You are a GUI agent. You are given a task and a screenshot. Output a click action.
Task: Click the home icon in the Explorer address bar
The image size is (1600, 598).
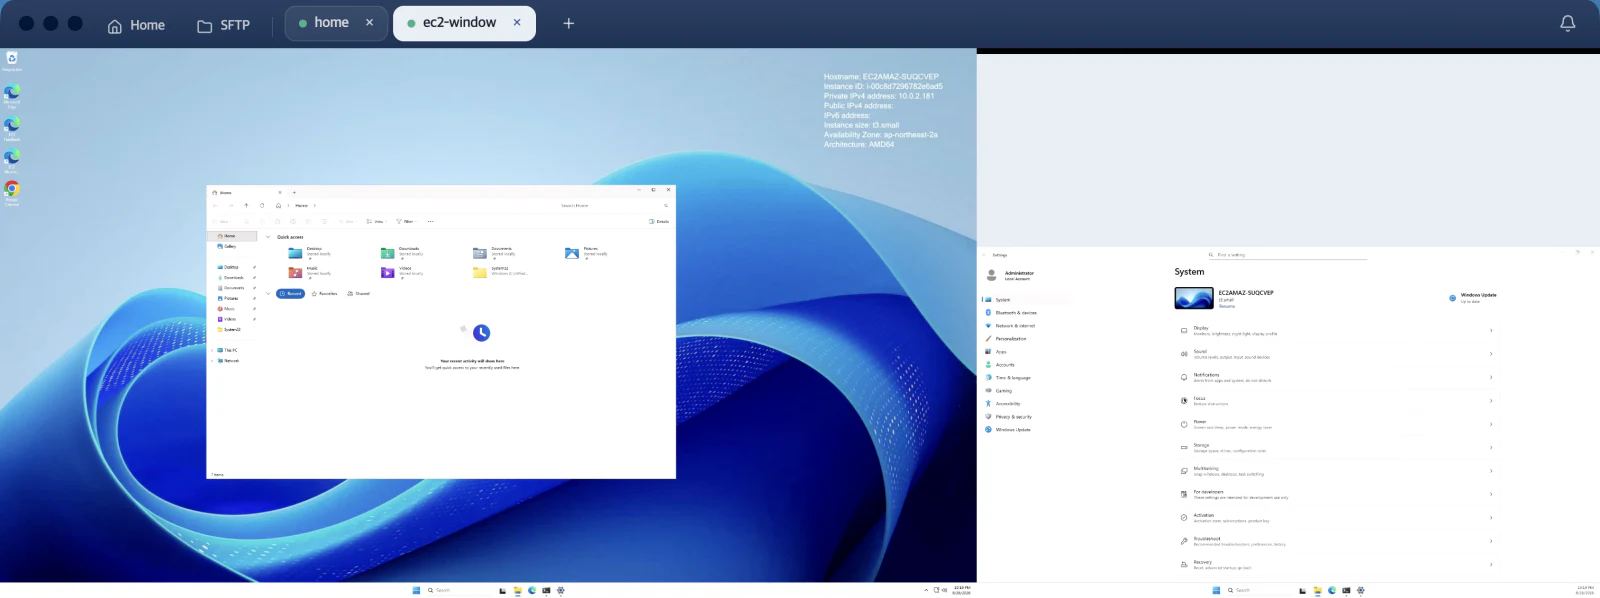coord(278,205)
